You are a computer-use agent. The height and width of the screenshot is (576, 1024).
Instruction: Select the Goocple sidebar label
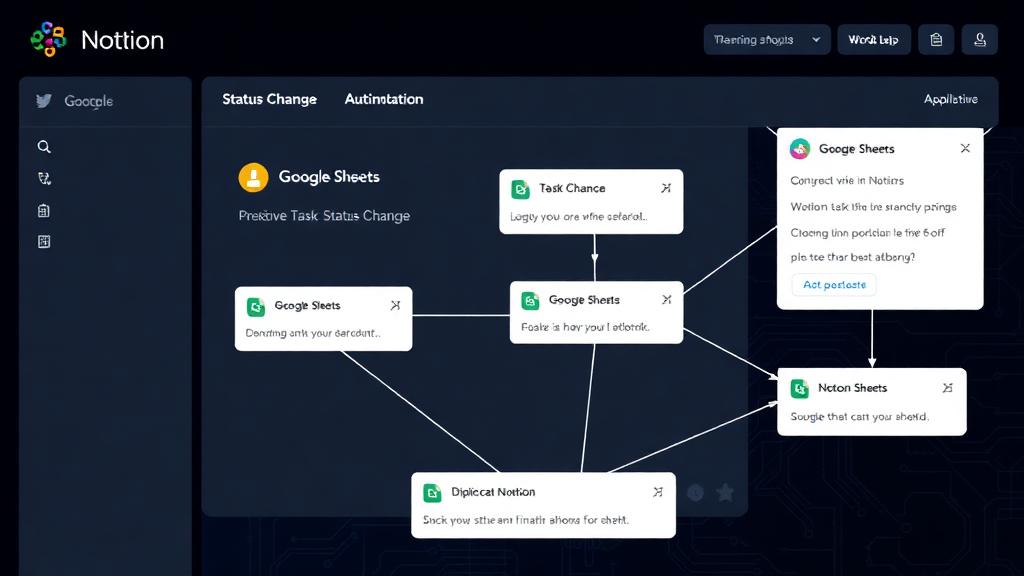click(x=88, y=101)
